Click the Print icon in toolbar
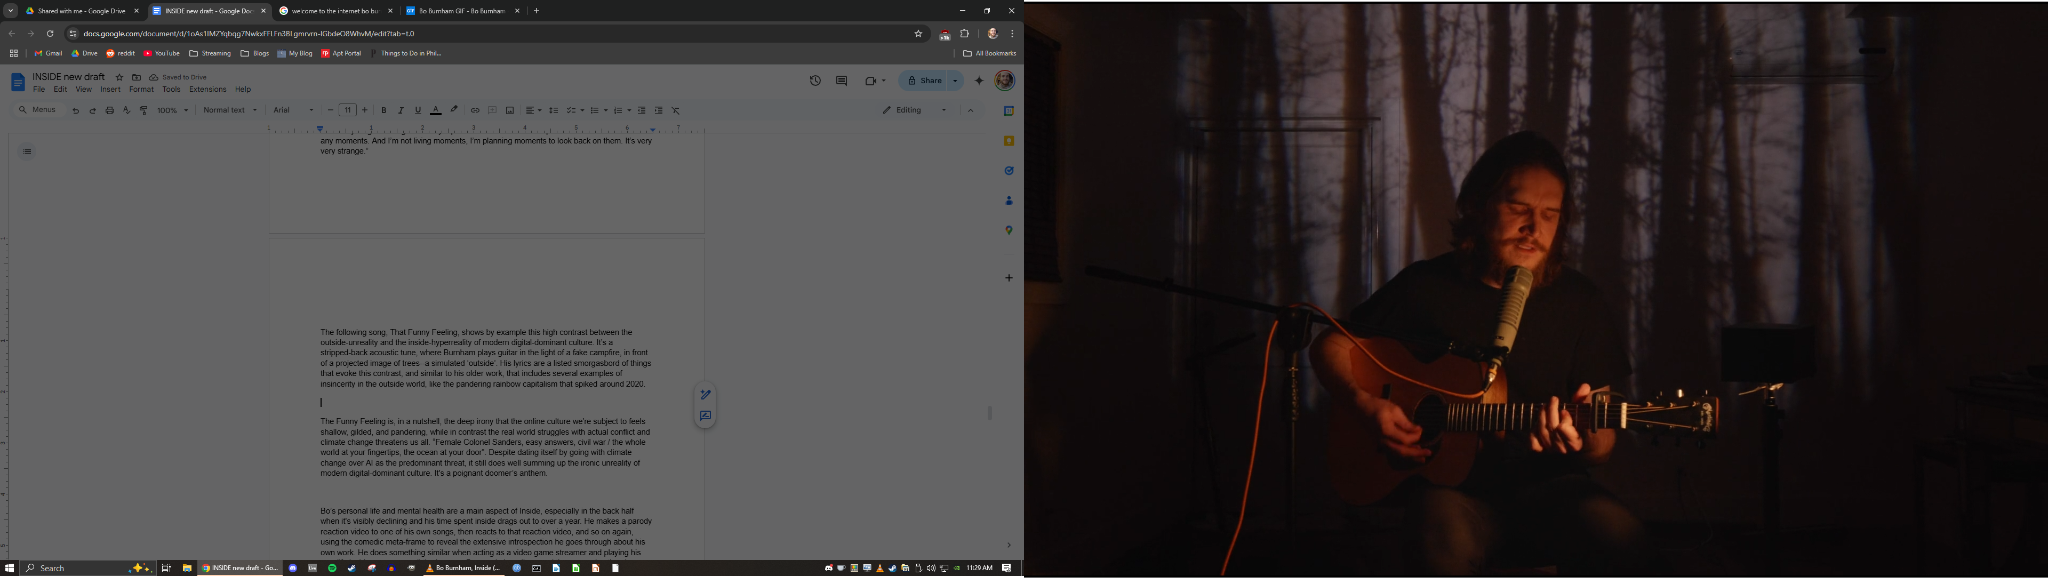Screen dimensions: 2048x578 click(x=109, y=110)
